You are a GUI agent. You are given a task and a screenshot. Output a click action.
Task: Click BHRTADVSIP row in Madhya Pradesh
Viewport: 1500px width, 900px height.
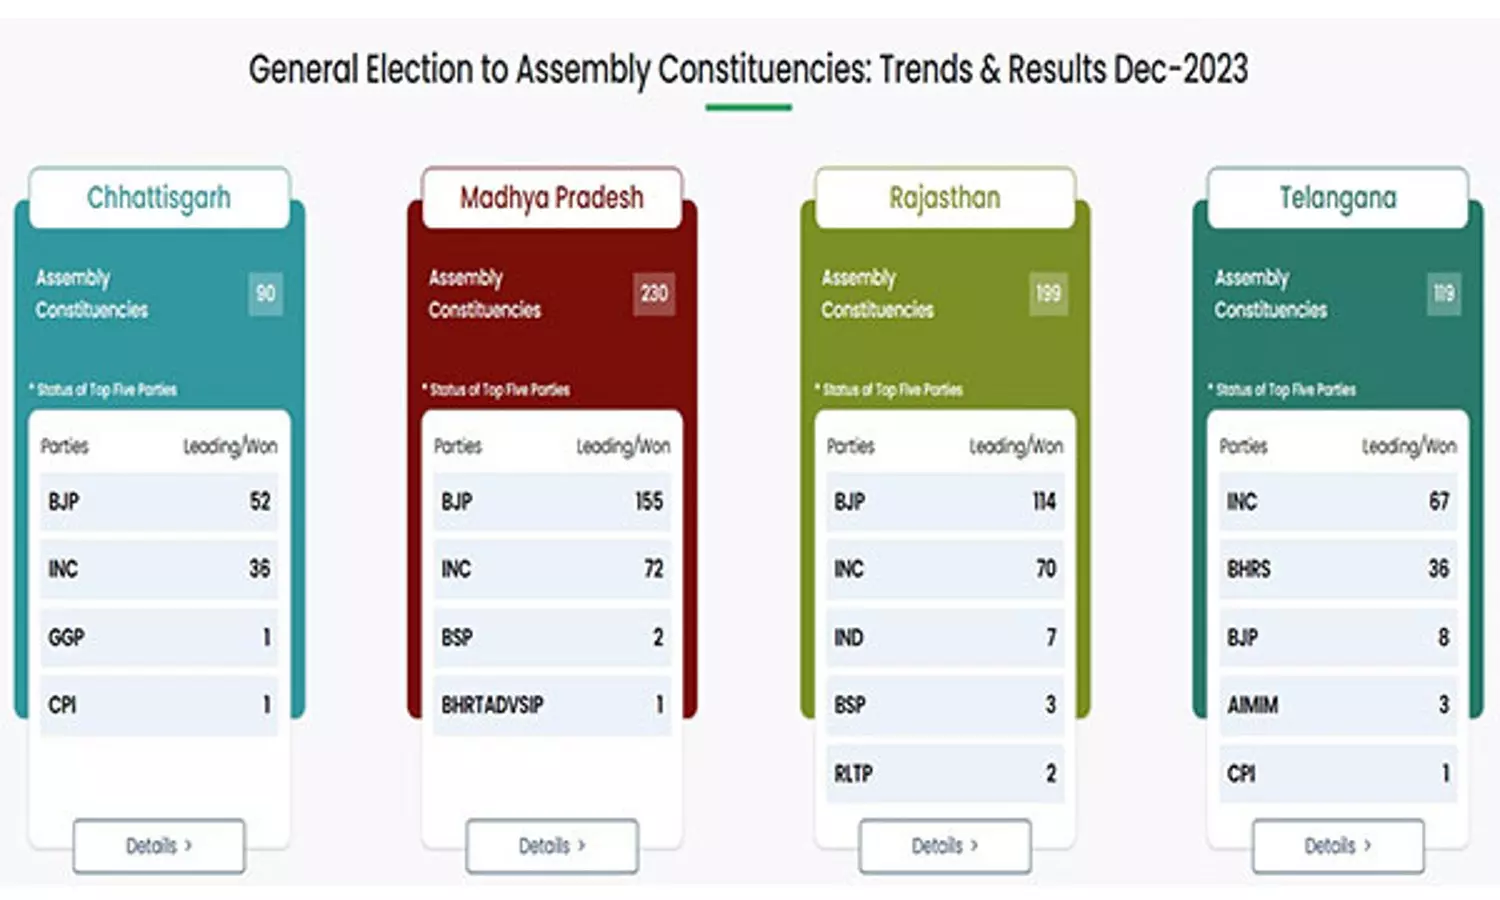click(552, 705)
